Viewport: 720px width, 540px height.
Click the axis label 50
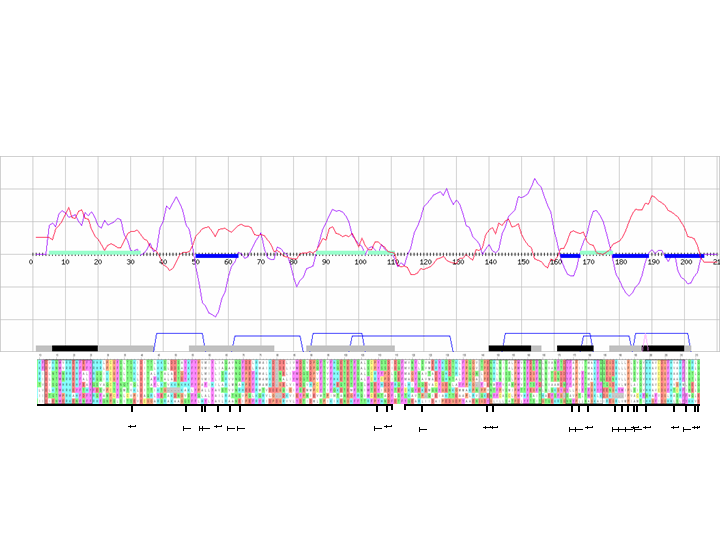(x=196, y=262)
